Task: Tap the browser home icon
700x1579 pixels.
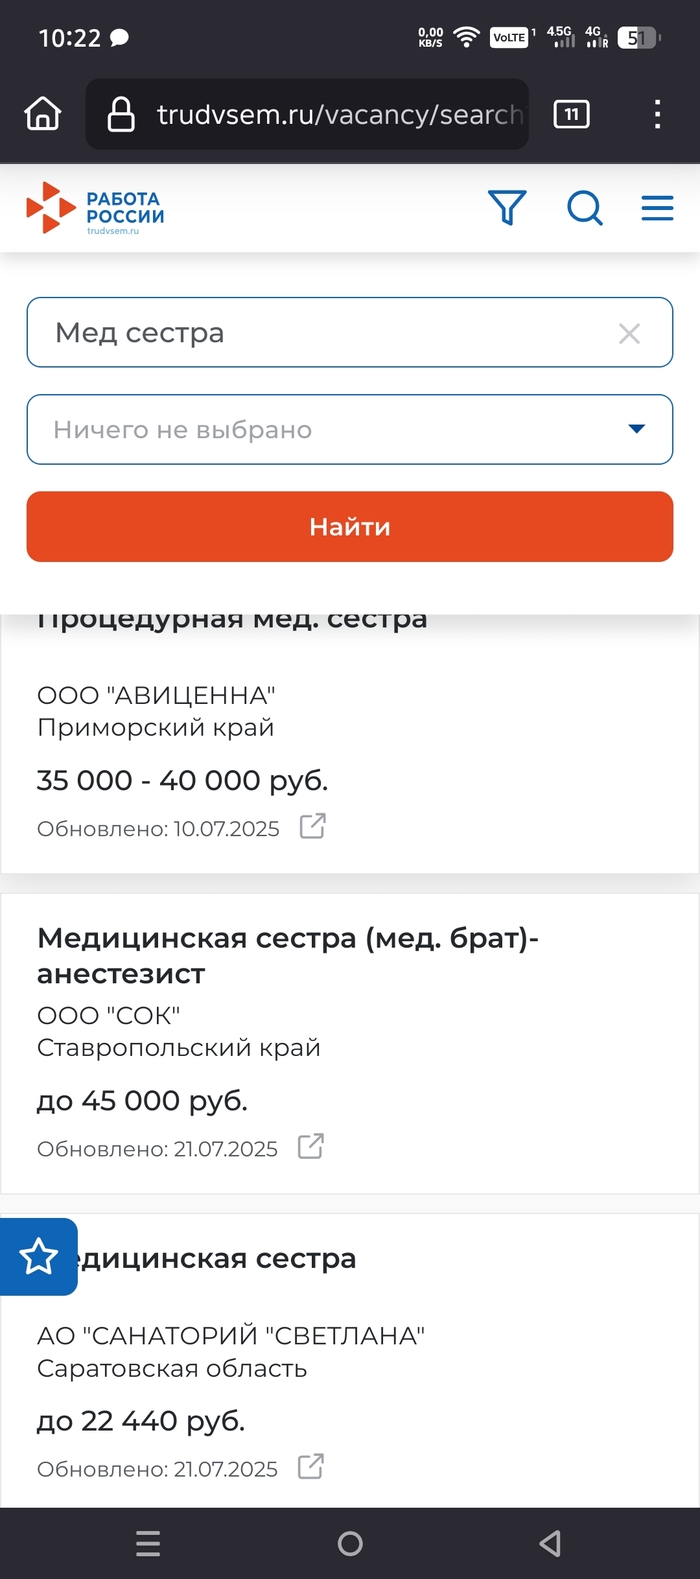Action: pos(42,115)
